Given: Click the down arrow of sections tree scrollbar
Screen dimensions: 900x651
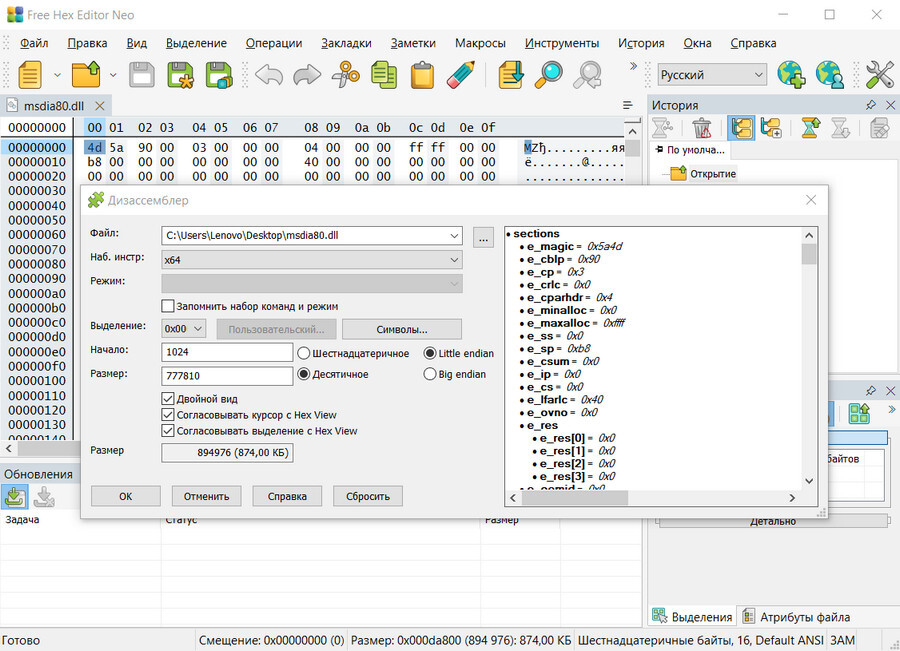Looking at the screenshot, I should [x=809, y=481].
